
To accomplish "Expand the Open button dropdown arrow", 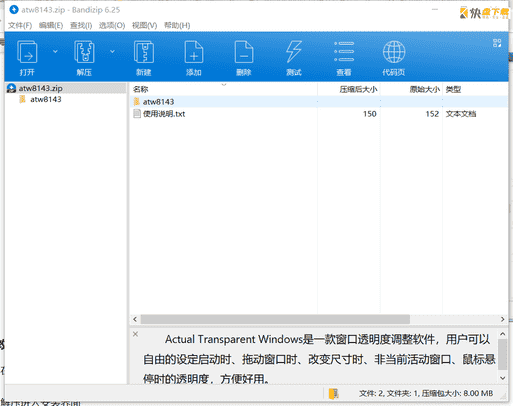I will pos(55,51).
